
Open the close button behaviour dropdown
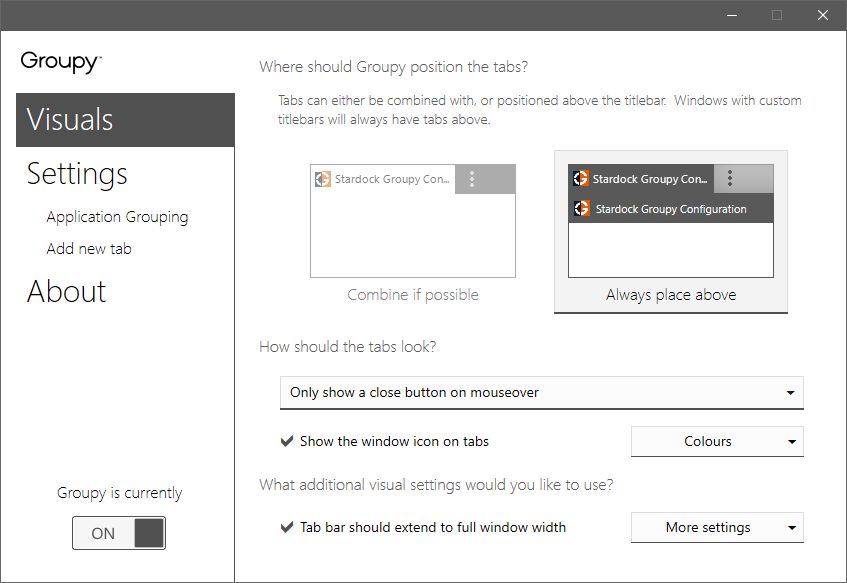click(x=541, y=392)
